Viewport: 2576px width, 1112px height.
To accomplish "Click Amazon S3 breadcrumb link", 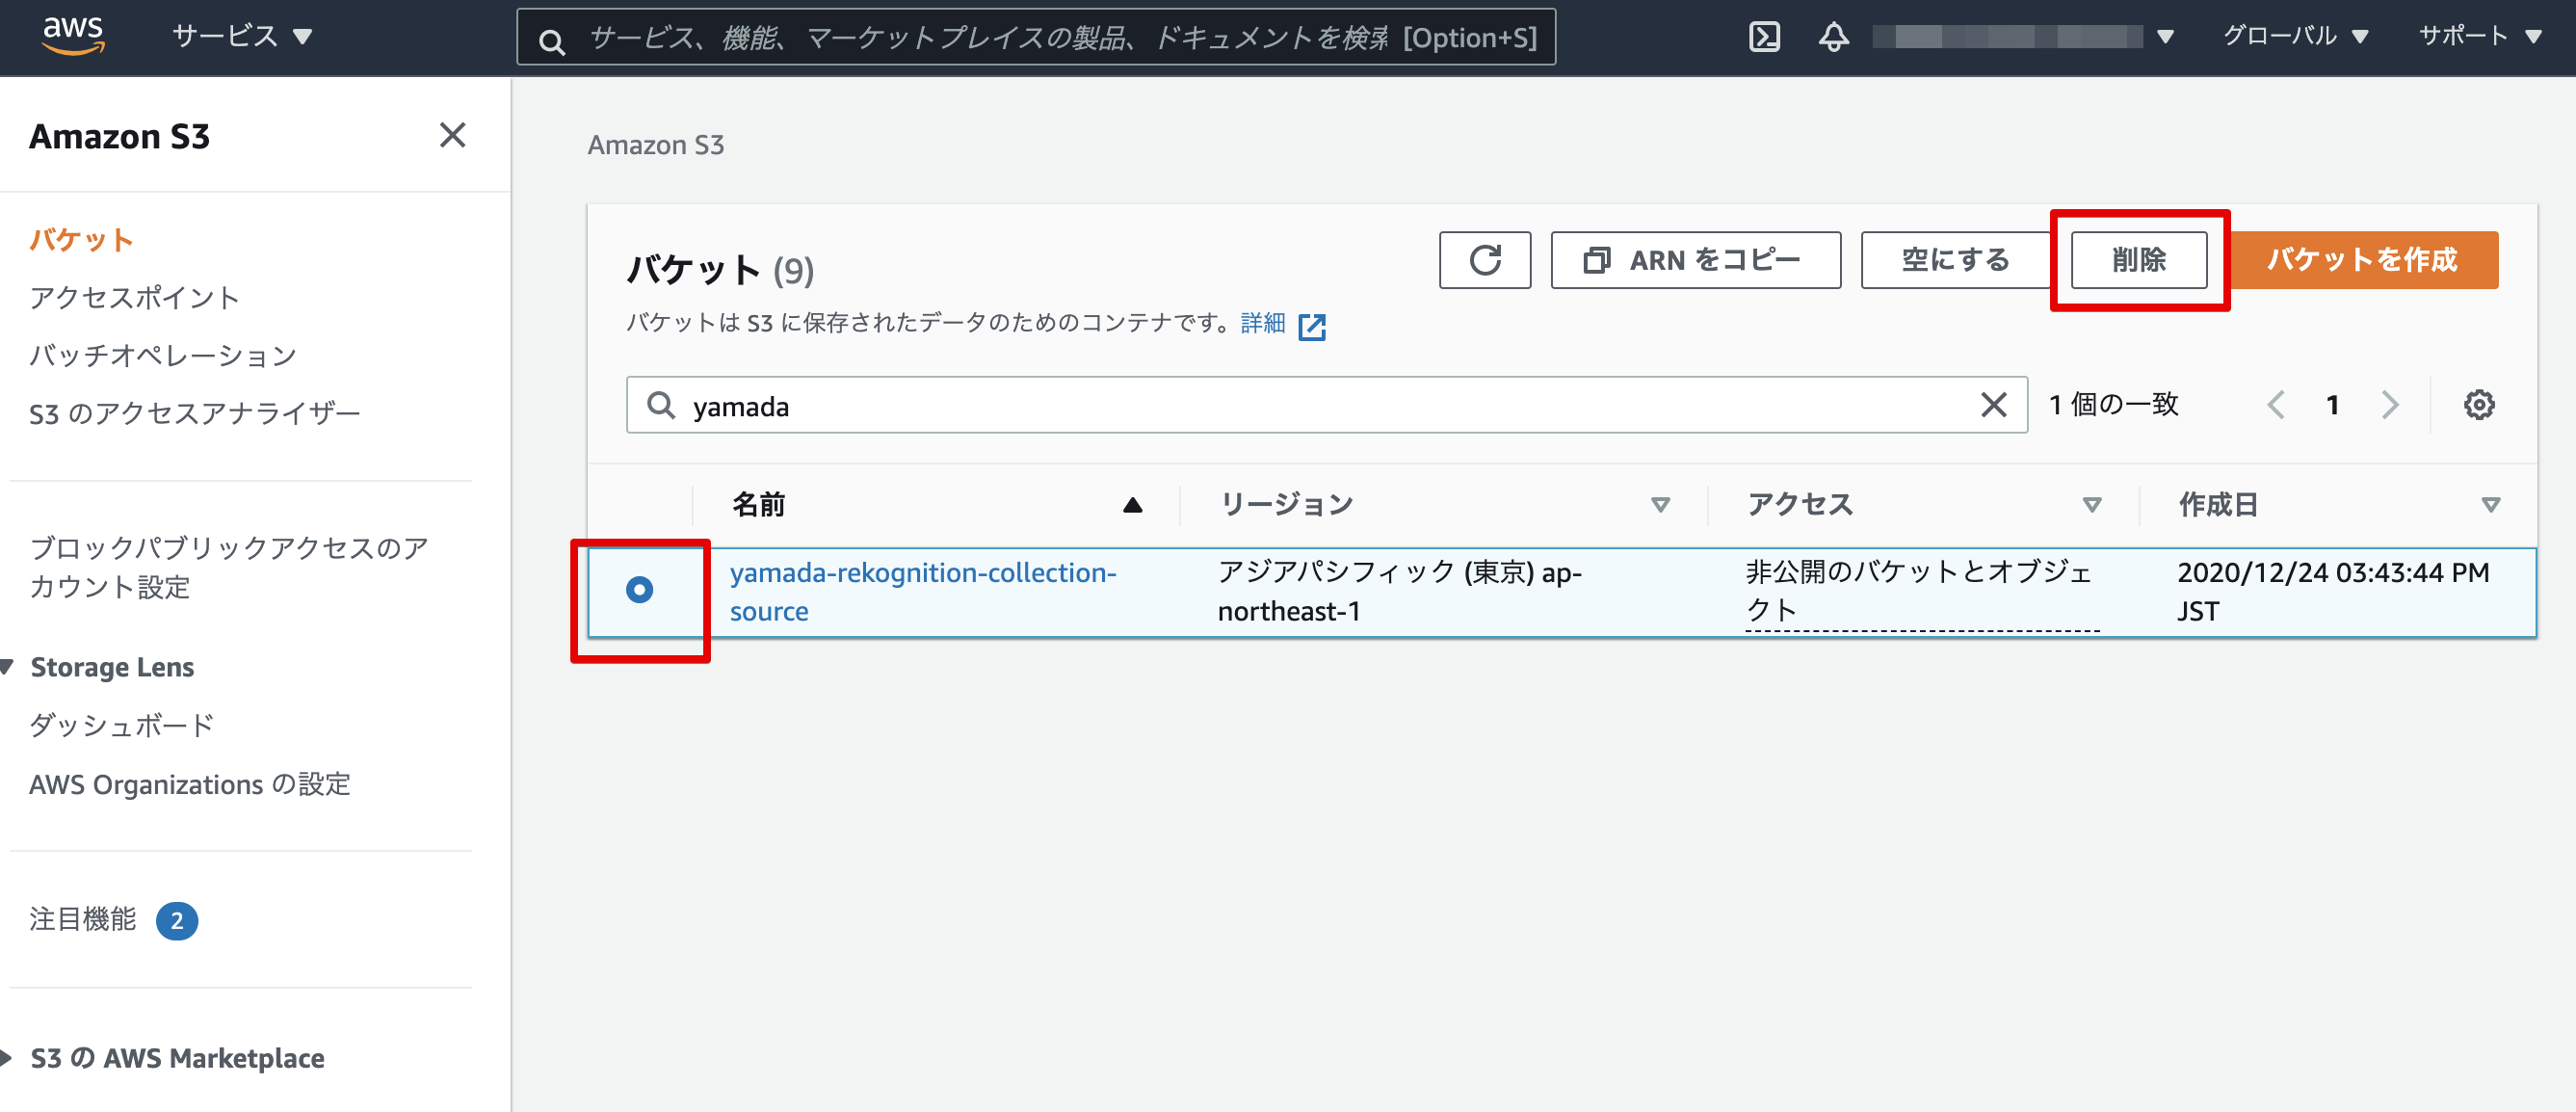I will (655, 146).
